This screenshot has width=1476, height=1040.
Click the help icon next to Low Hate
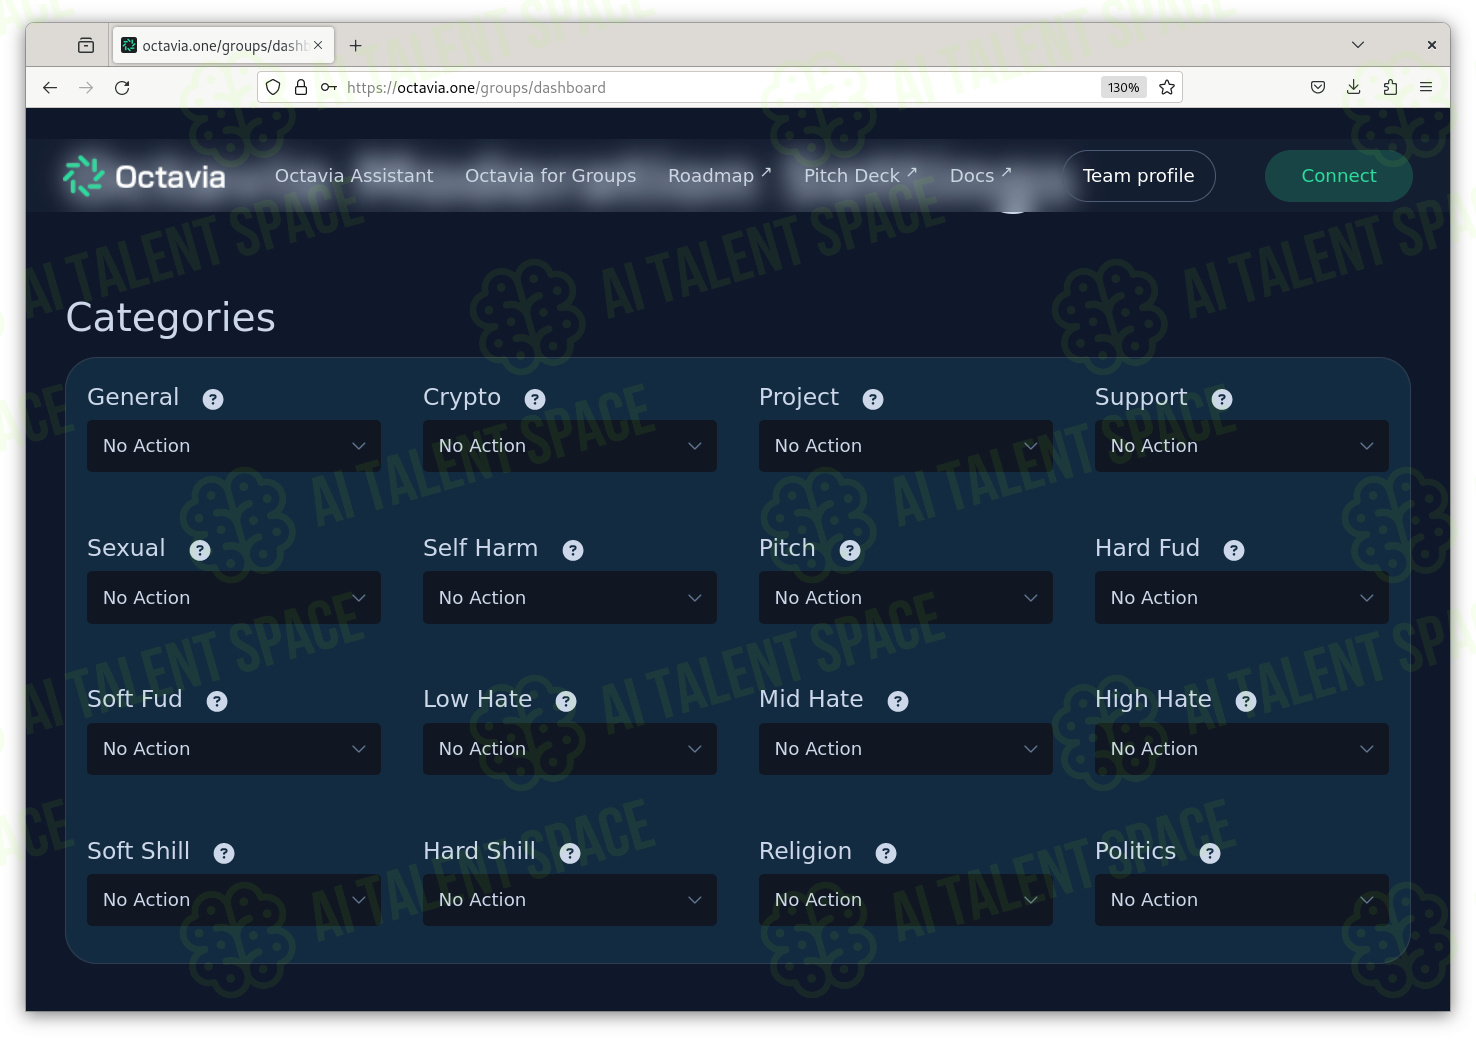(x=566, y=701)
